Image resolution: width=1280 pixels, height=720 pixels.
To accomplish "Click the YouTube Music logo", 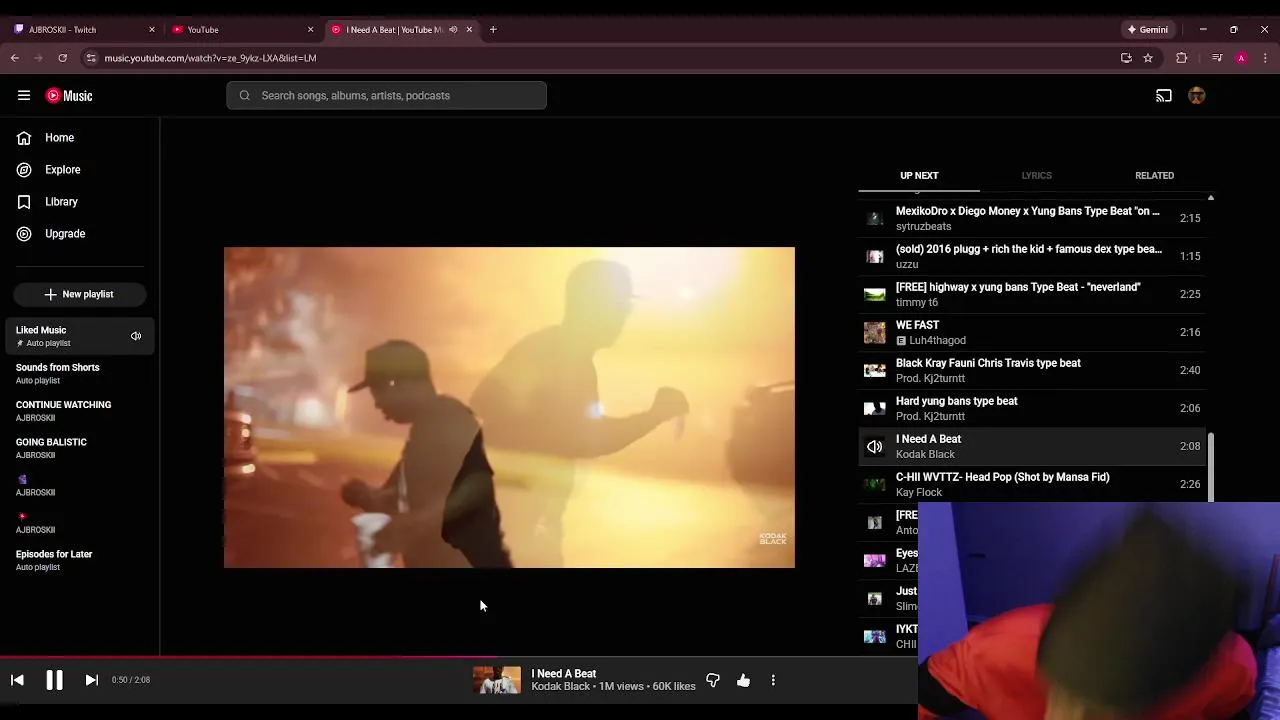I will pyautogui.click(x=69, y=96).
